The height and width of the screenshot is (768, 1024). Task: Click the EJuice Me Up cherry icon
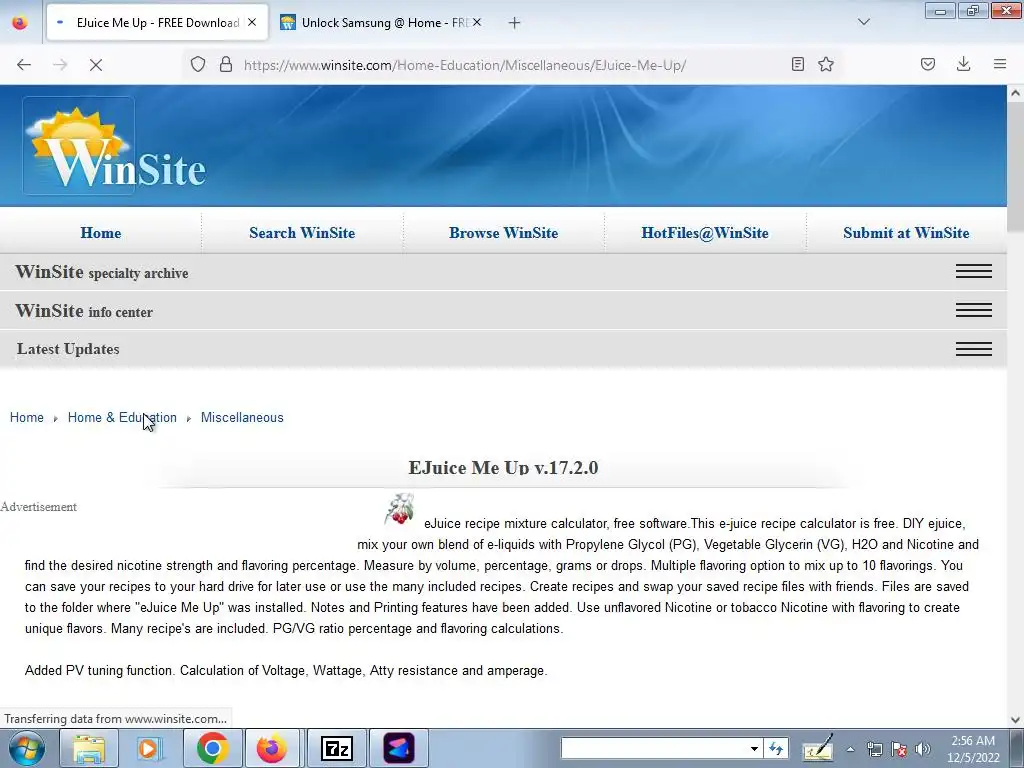coord(400,509)
